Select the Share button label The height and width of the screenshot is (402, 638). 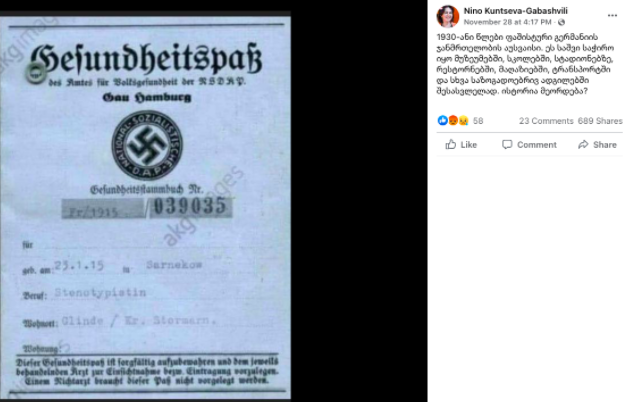605,145
